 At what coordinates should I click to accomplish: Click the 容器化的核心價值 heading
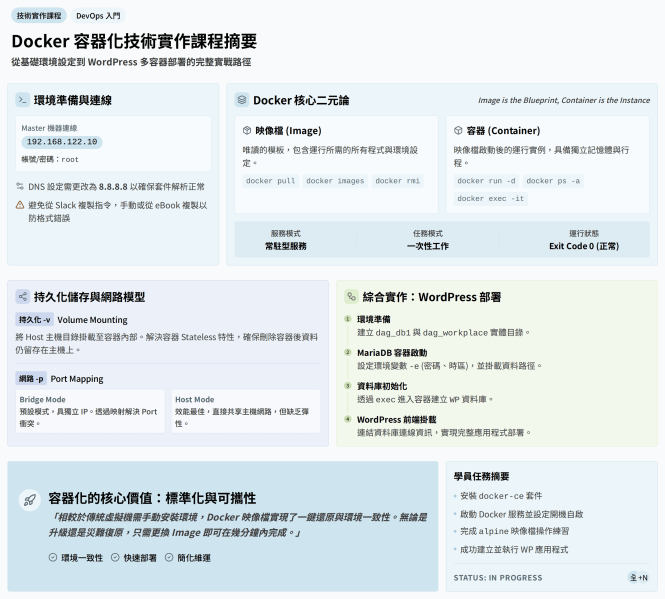(152, 498)
